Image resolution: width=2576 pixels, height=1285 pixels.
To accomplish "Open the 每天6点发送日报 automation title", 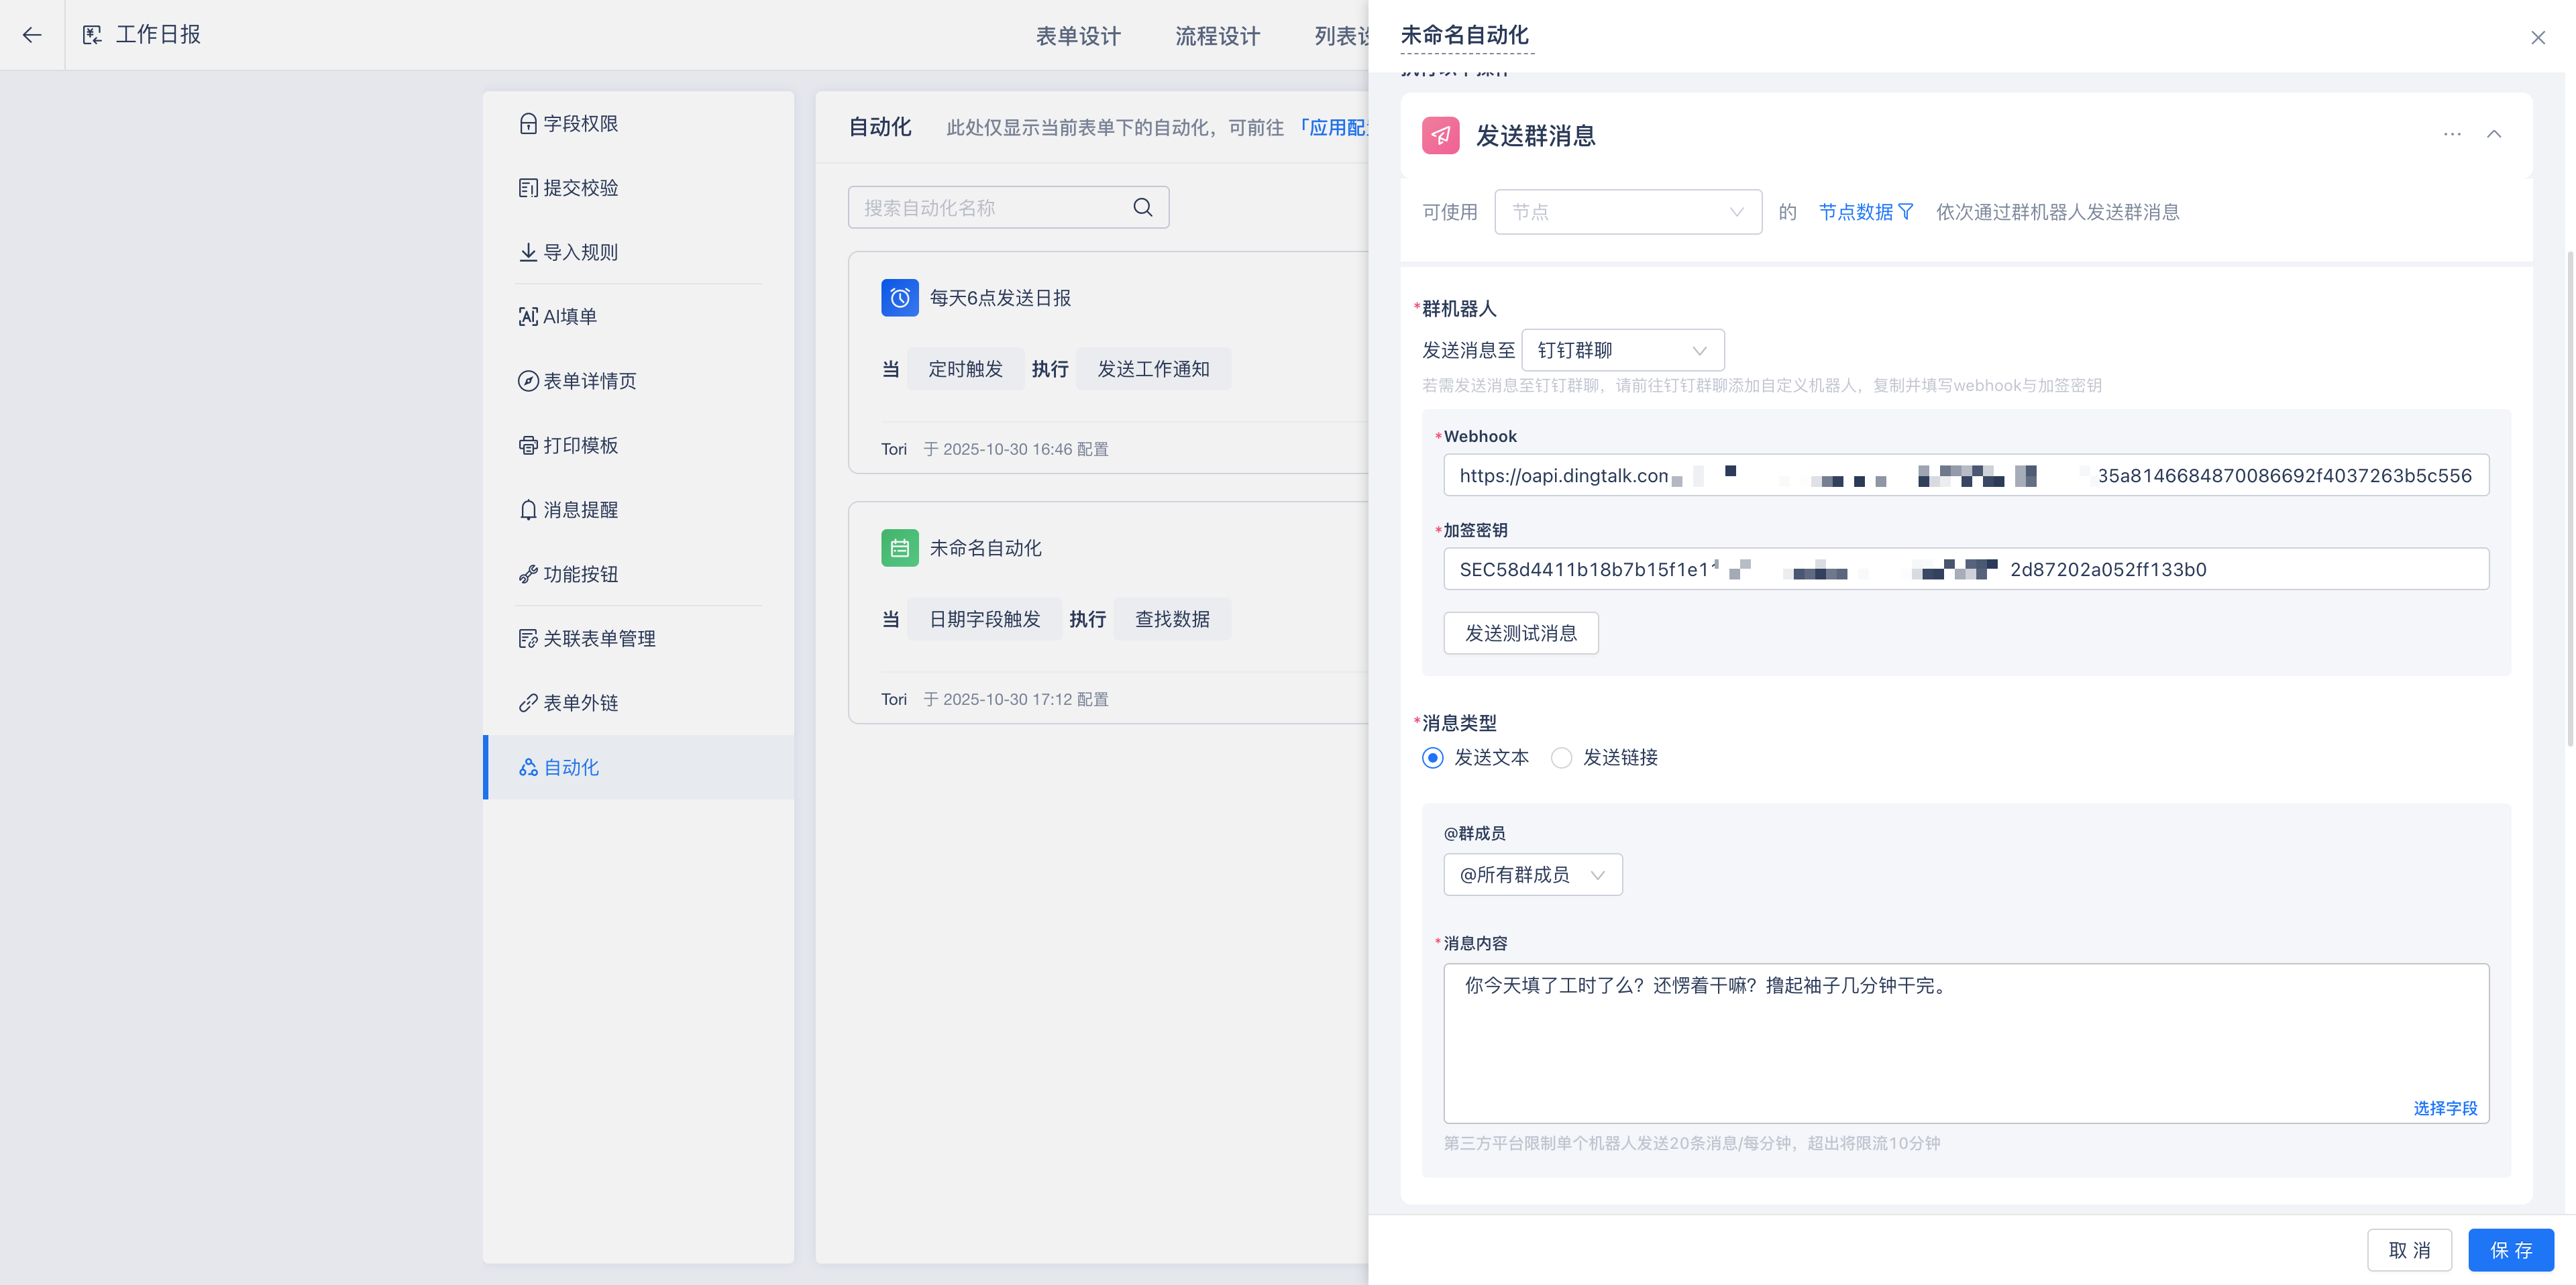I will click(1000, 298).
